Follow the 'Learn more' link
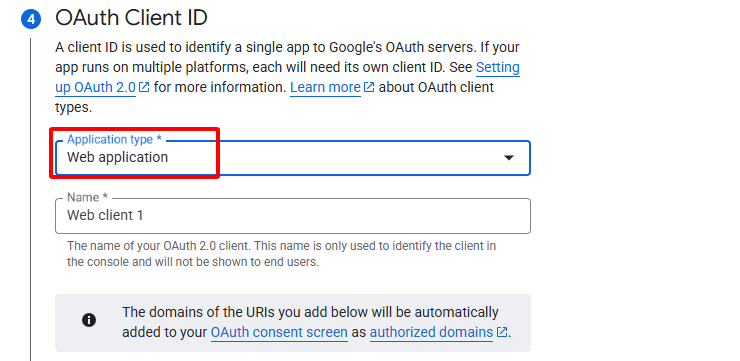Viewport: 740px width, 361px height. click(325, 87)
